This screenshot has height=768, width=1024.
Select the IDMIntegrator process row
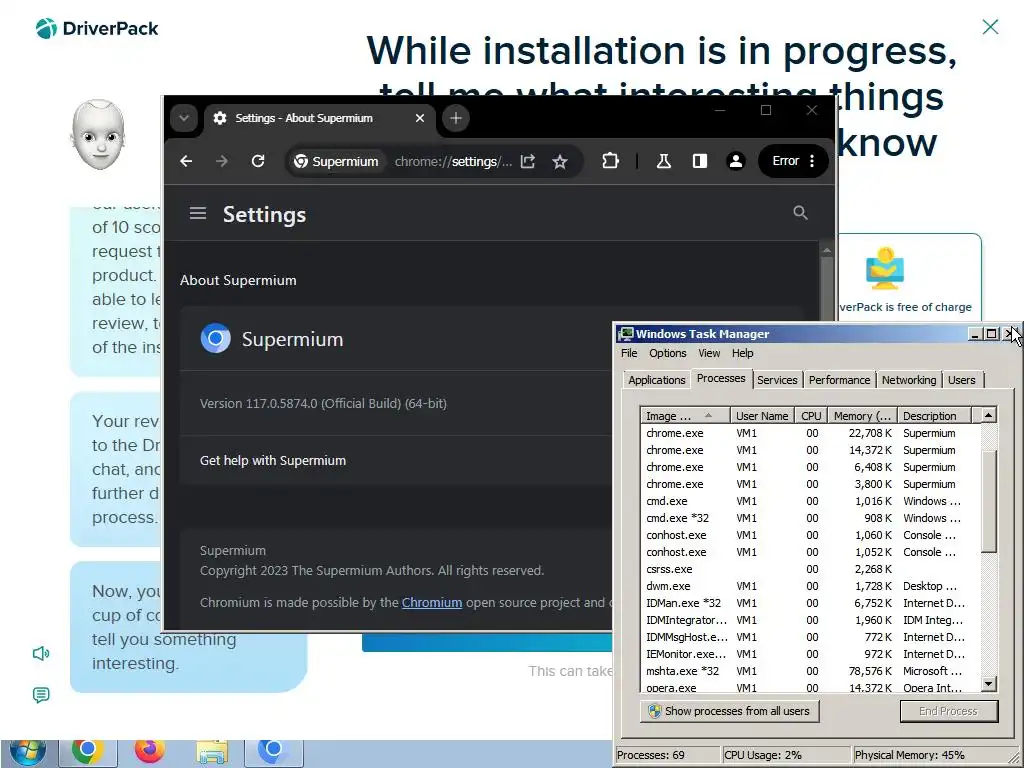pyautogui.click(x=810, y=620)
